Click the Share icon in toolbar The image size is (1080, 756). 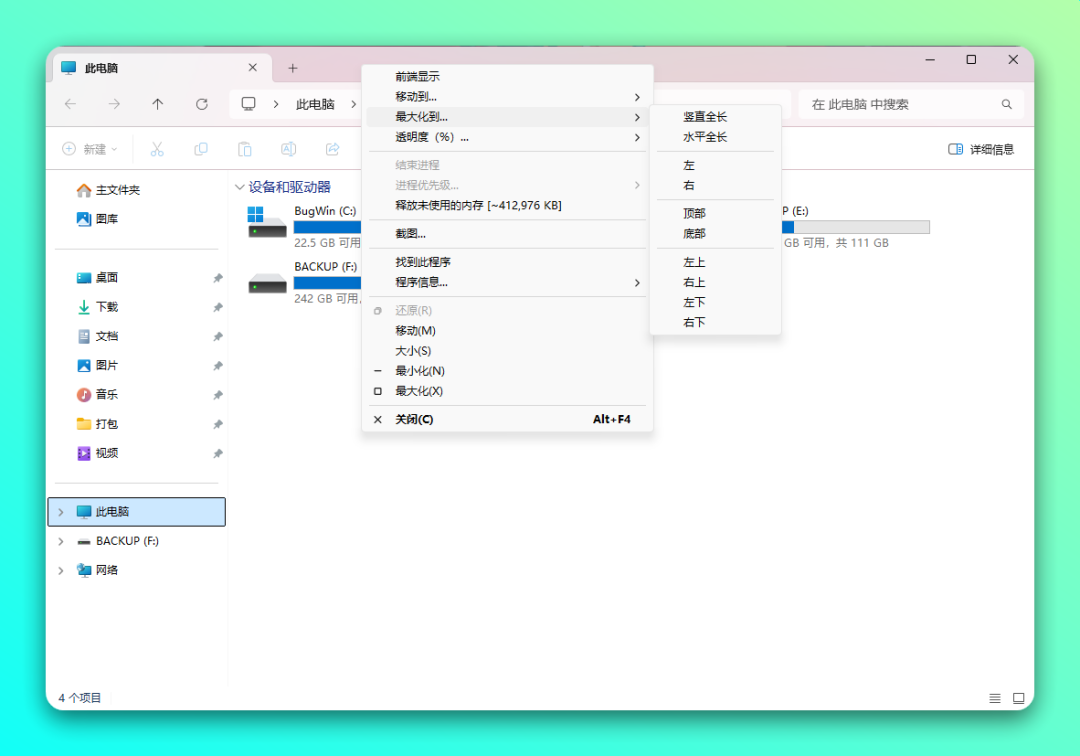[332, 149]
